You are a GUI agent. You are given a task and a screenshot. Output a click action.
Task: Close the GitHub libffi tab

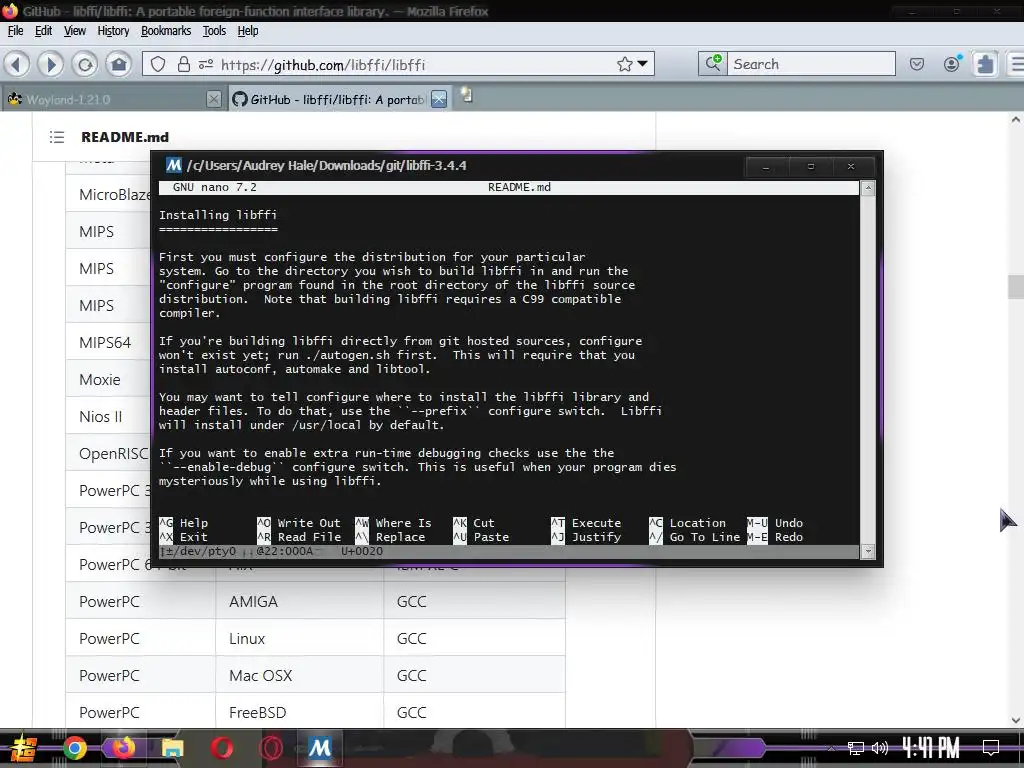[440, 99]
